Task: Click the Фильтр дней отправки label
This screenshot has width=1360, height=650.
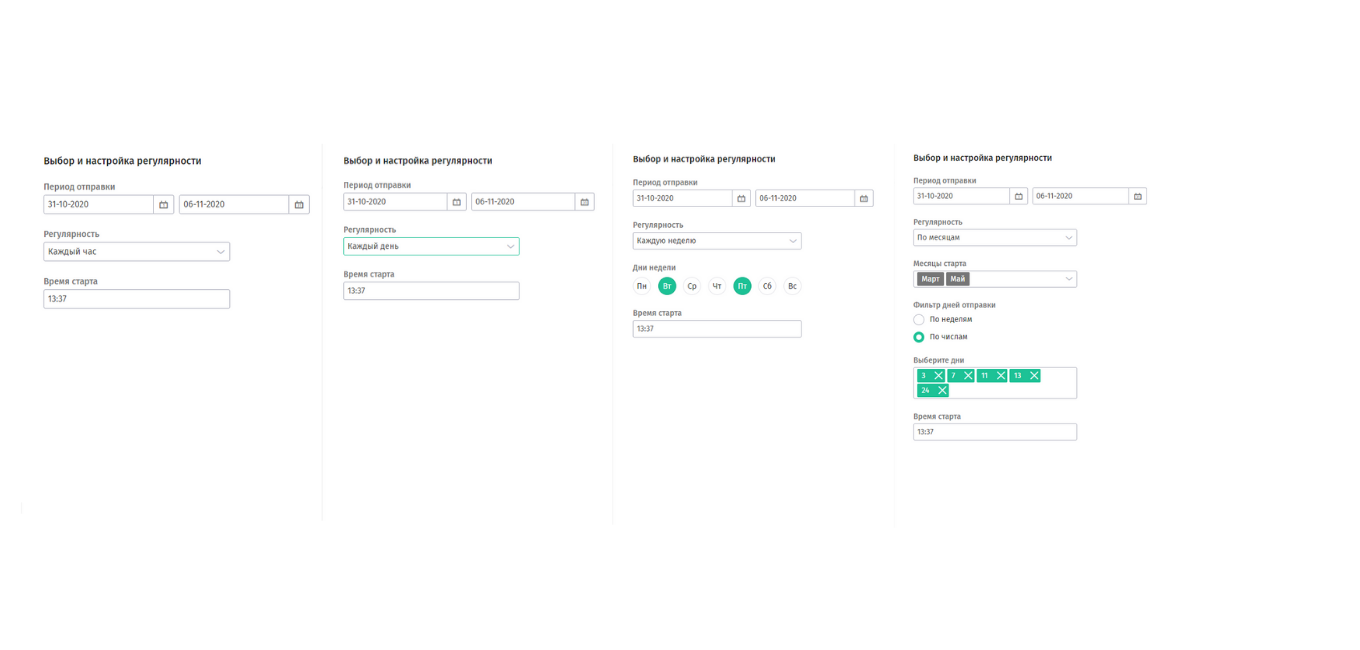Action: (x=954, y=305)
